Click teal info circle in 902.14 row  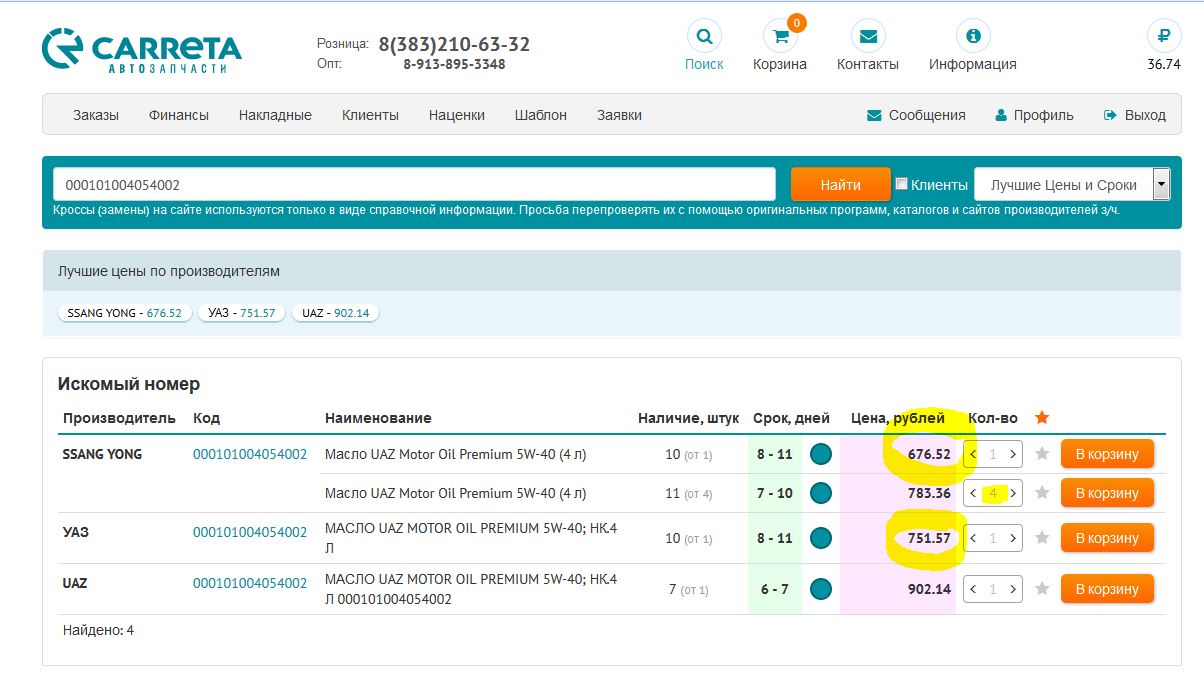pos(820,589)
